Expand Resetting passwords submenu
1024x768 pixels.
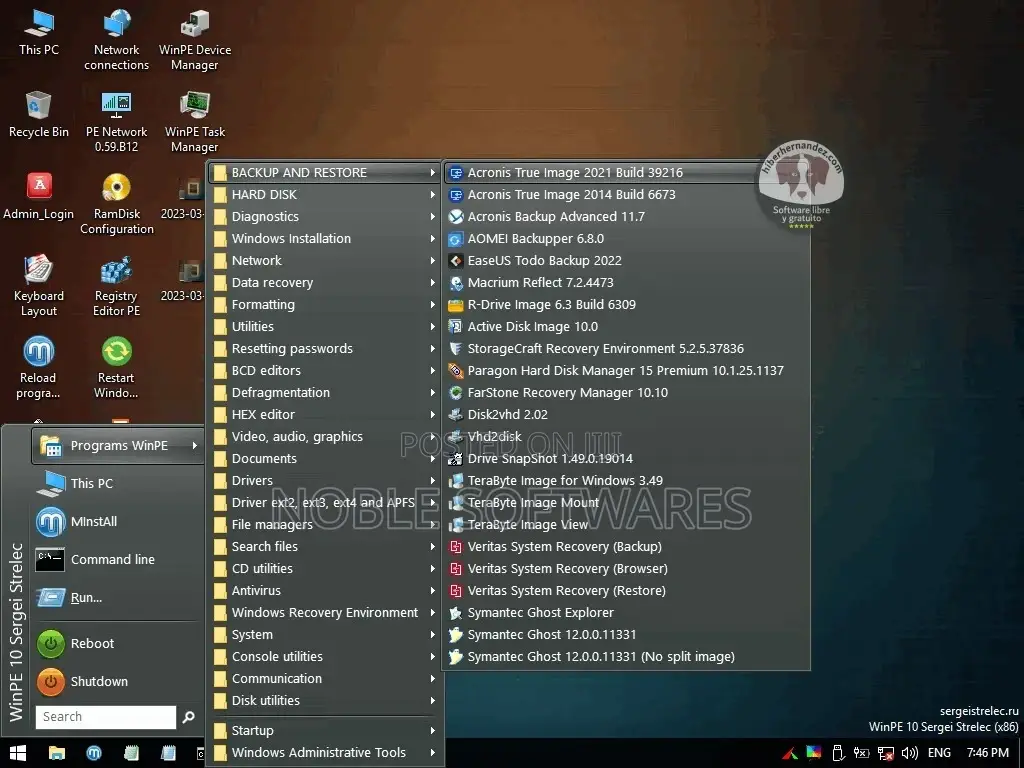pyautogui.click(x=325, y=349)
